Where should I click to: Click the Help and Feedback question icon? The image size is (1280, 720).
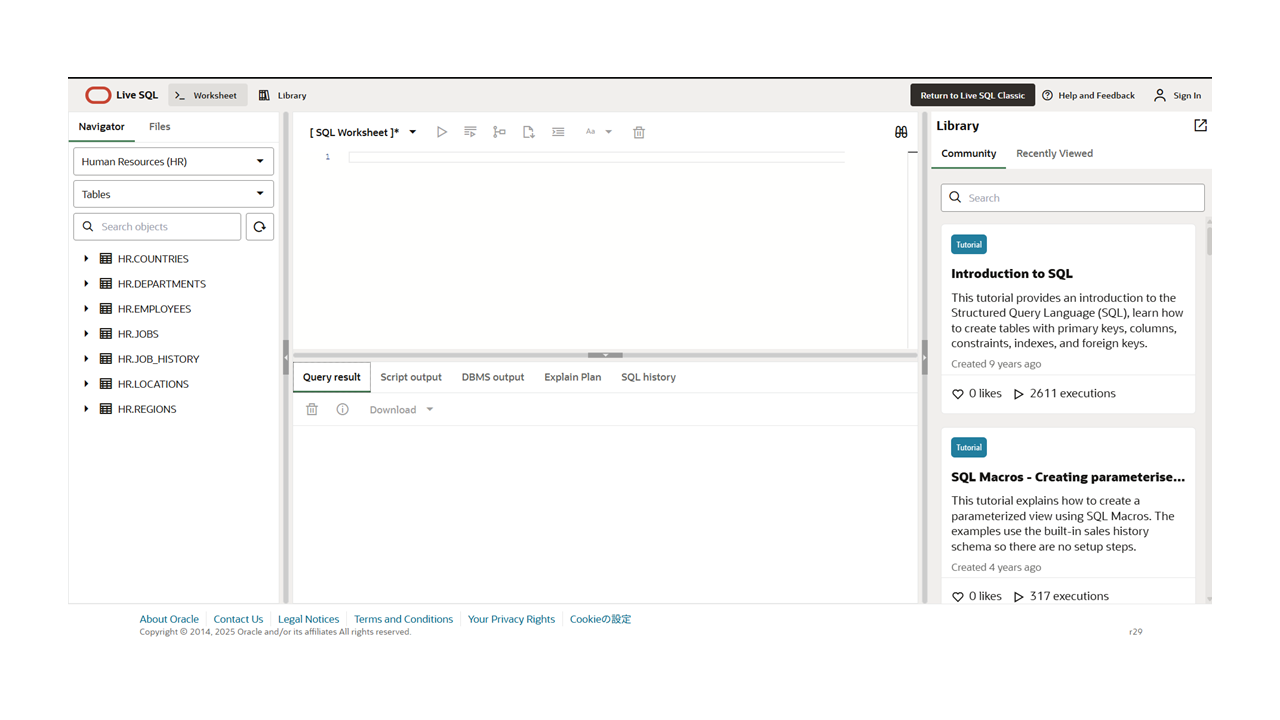point(1048,95)
